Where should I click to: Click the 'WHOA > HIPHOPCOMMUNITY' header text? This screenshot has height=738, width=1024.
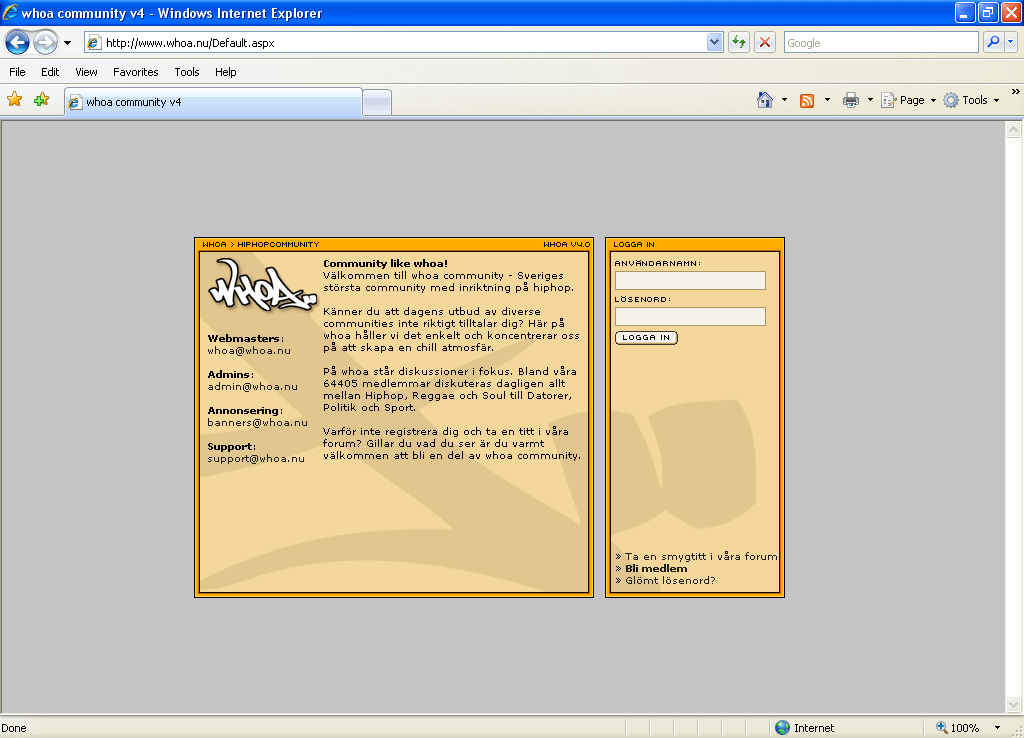[x=261, y=244]
